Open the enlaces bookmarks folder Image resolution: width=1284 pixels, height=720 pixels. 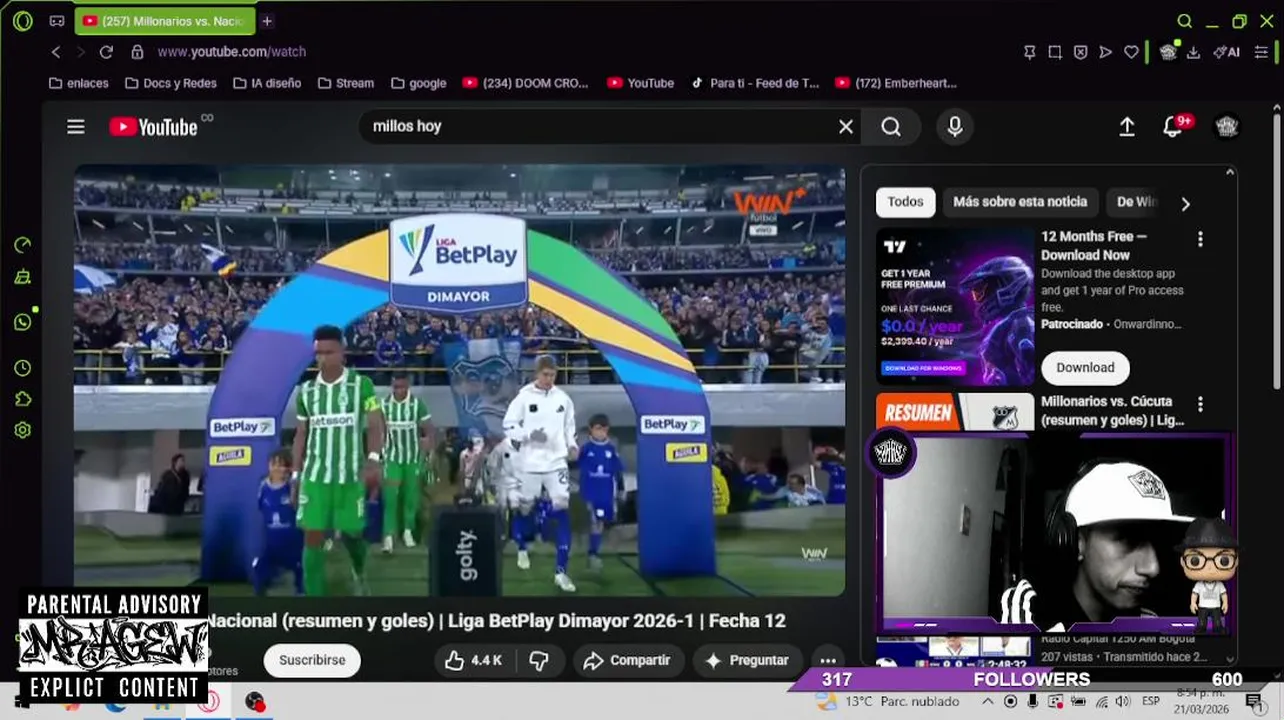pyautogui.click(x=78, y=83)
